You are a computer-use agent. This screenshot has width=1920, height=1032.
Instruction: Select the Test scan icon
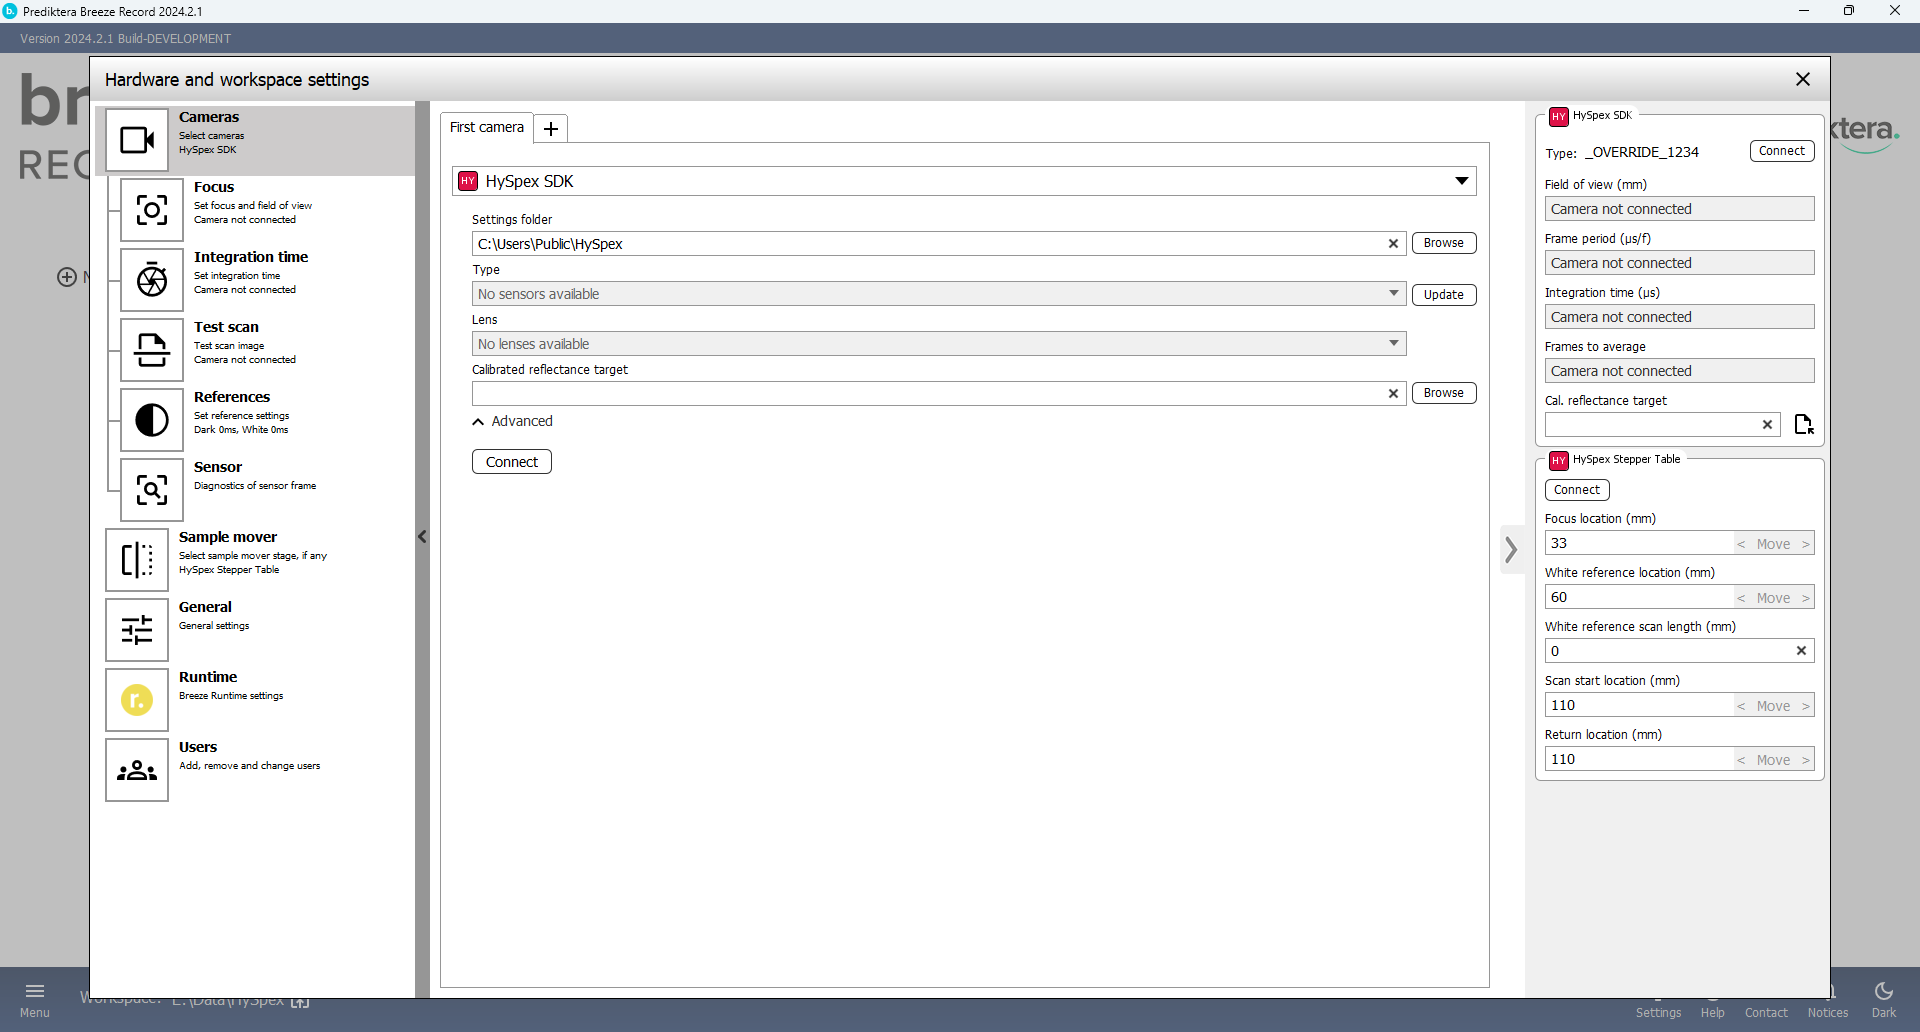152,350
